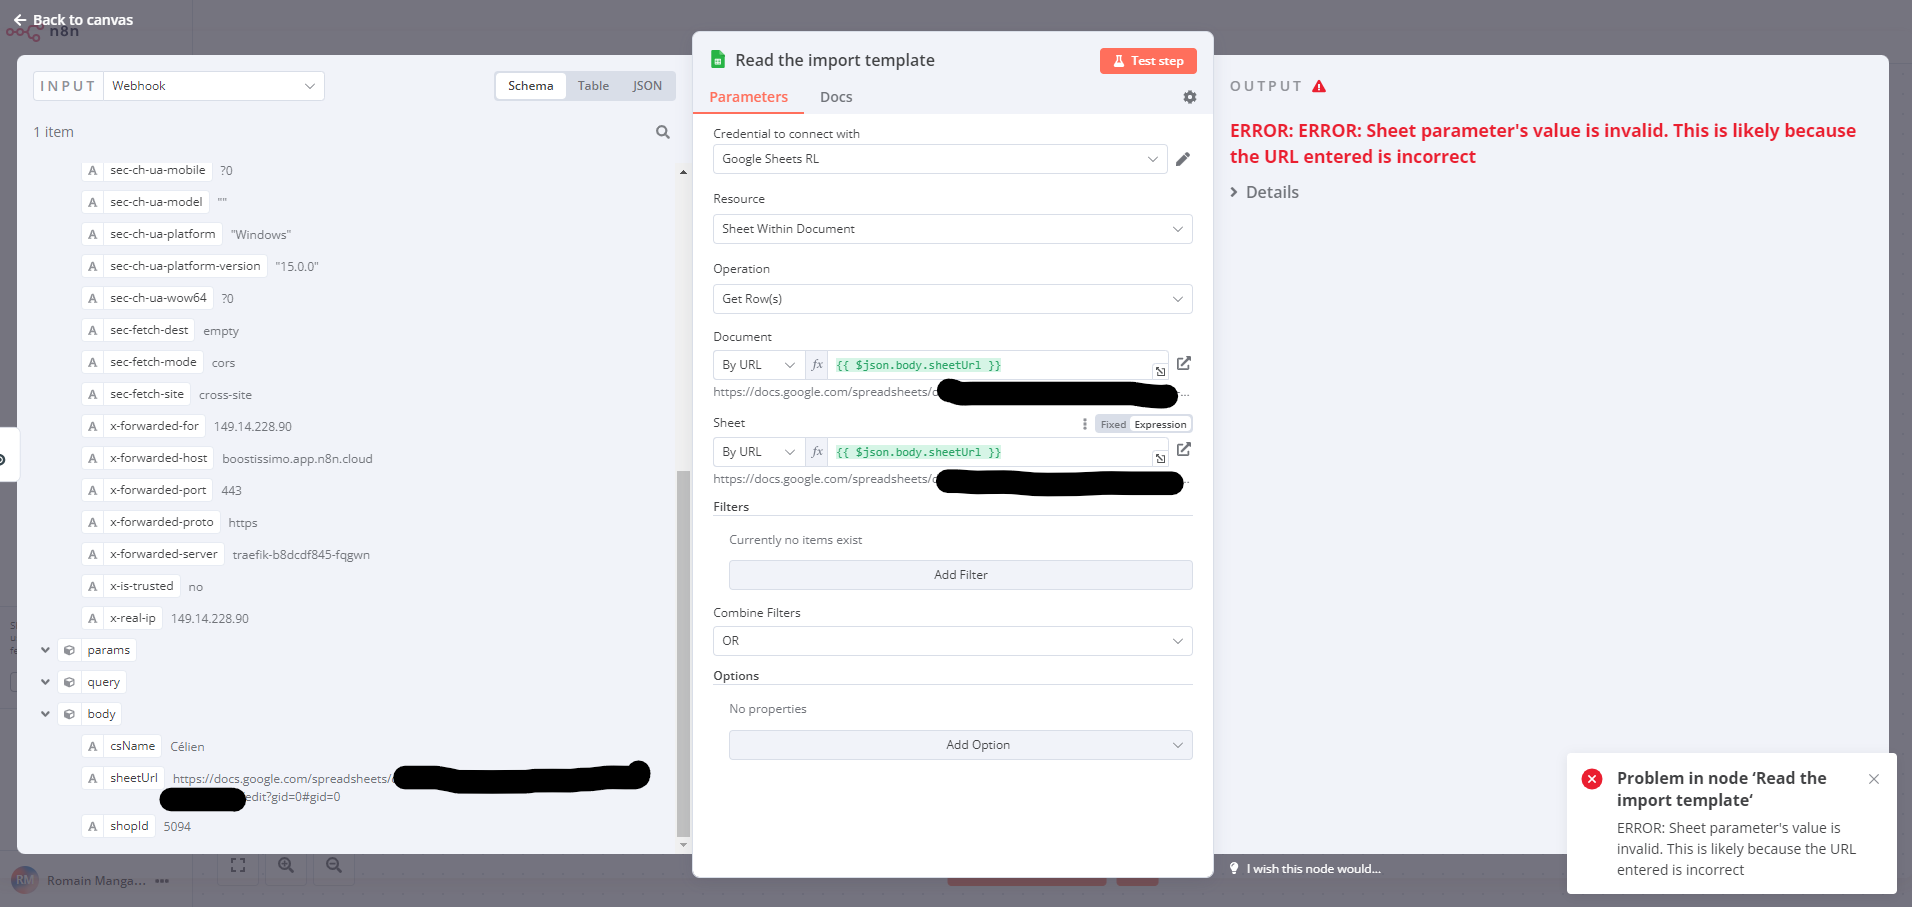Viewport: 1912px width, 907px height.
Task: Click the Add Filter button
Action: click(960, 575)
